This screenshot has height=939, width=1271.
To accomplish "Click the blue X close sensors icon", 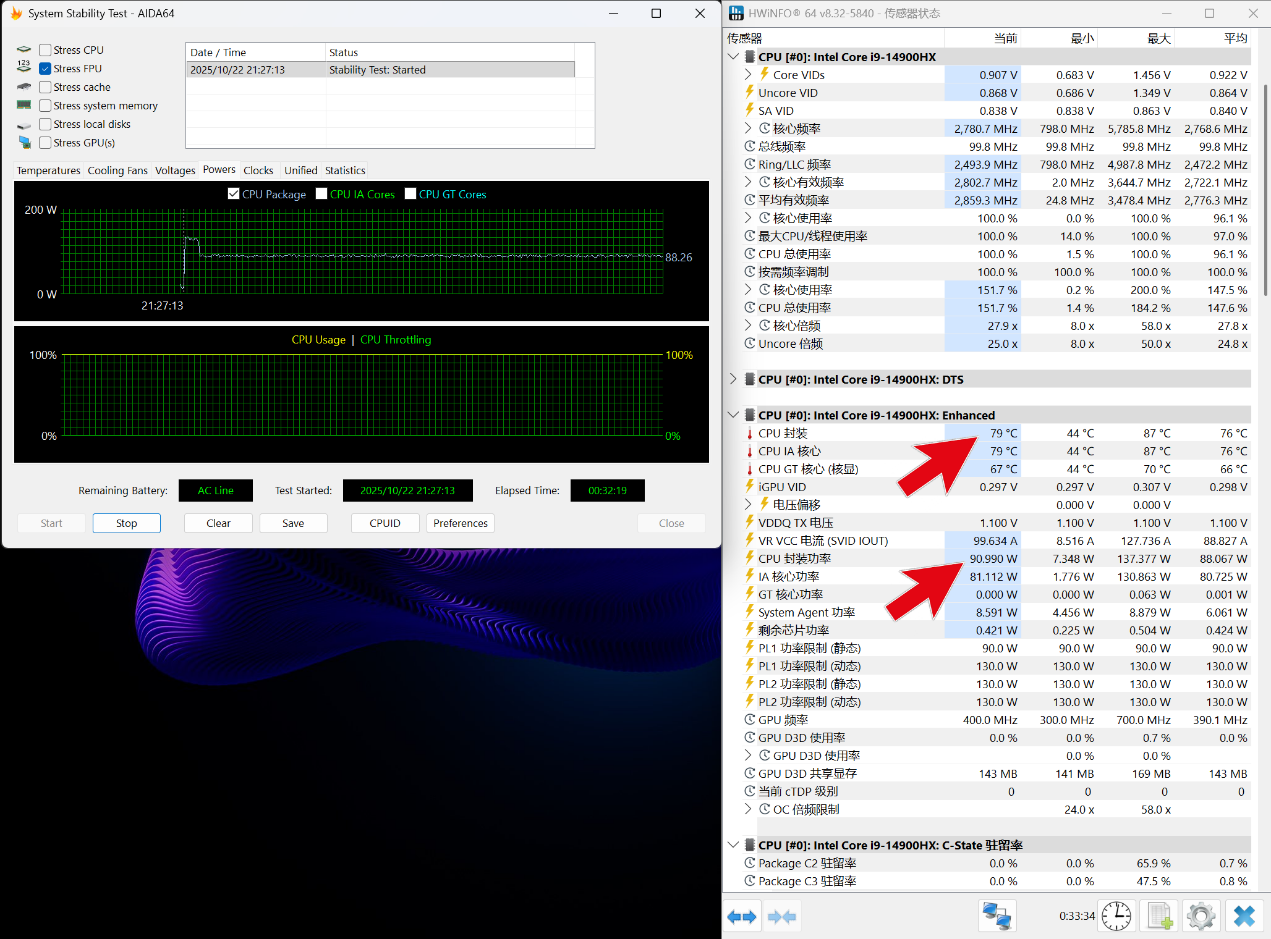I will (1244, 915).
